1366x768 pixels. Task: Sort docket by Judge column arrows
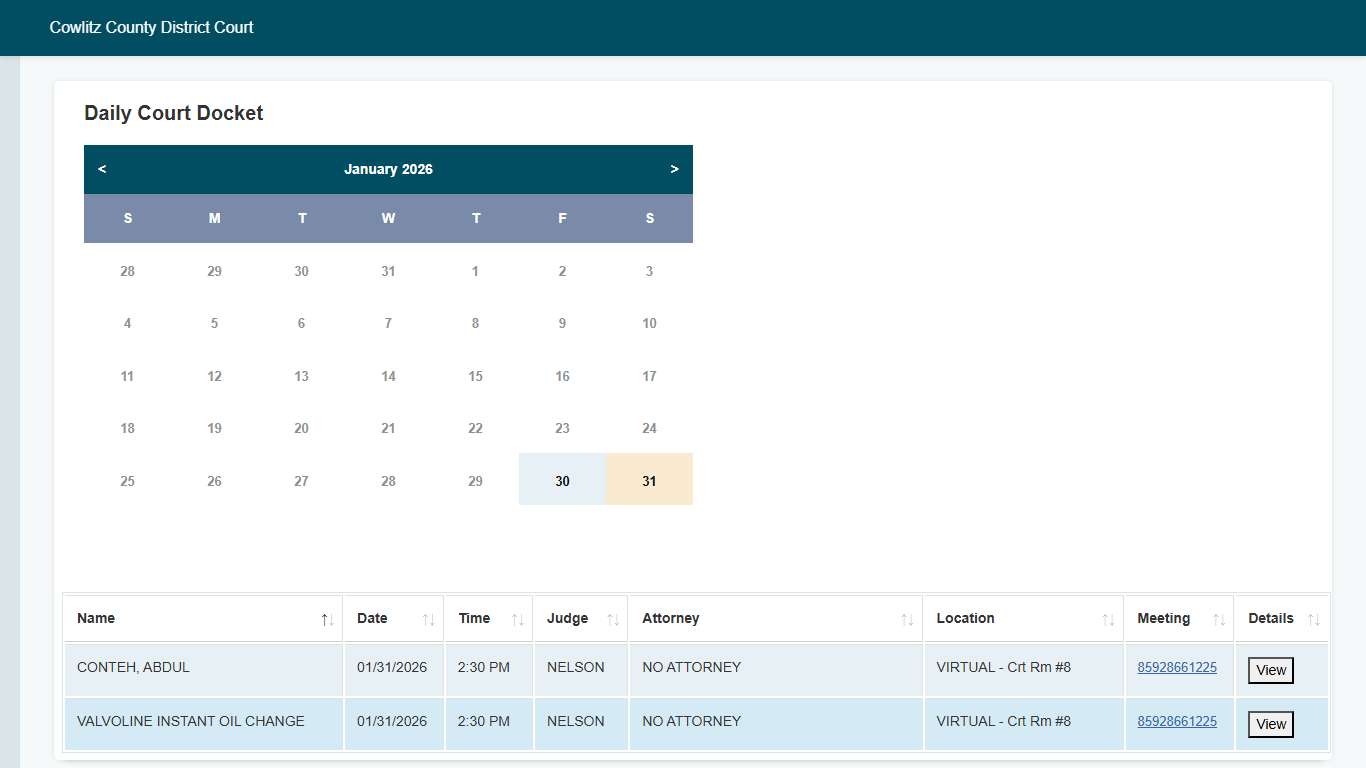pos(613,620)
